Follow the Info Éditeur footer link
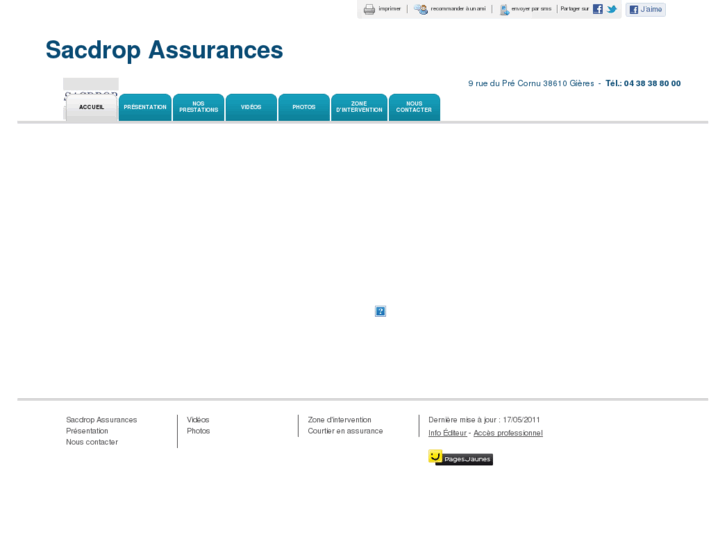 (x=447, y=433)
